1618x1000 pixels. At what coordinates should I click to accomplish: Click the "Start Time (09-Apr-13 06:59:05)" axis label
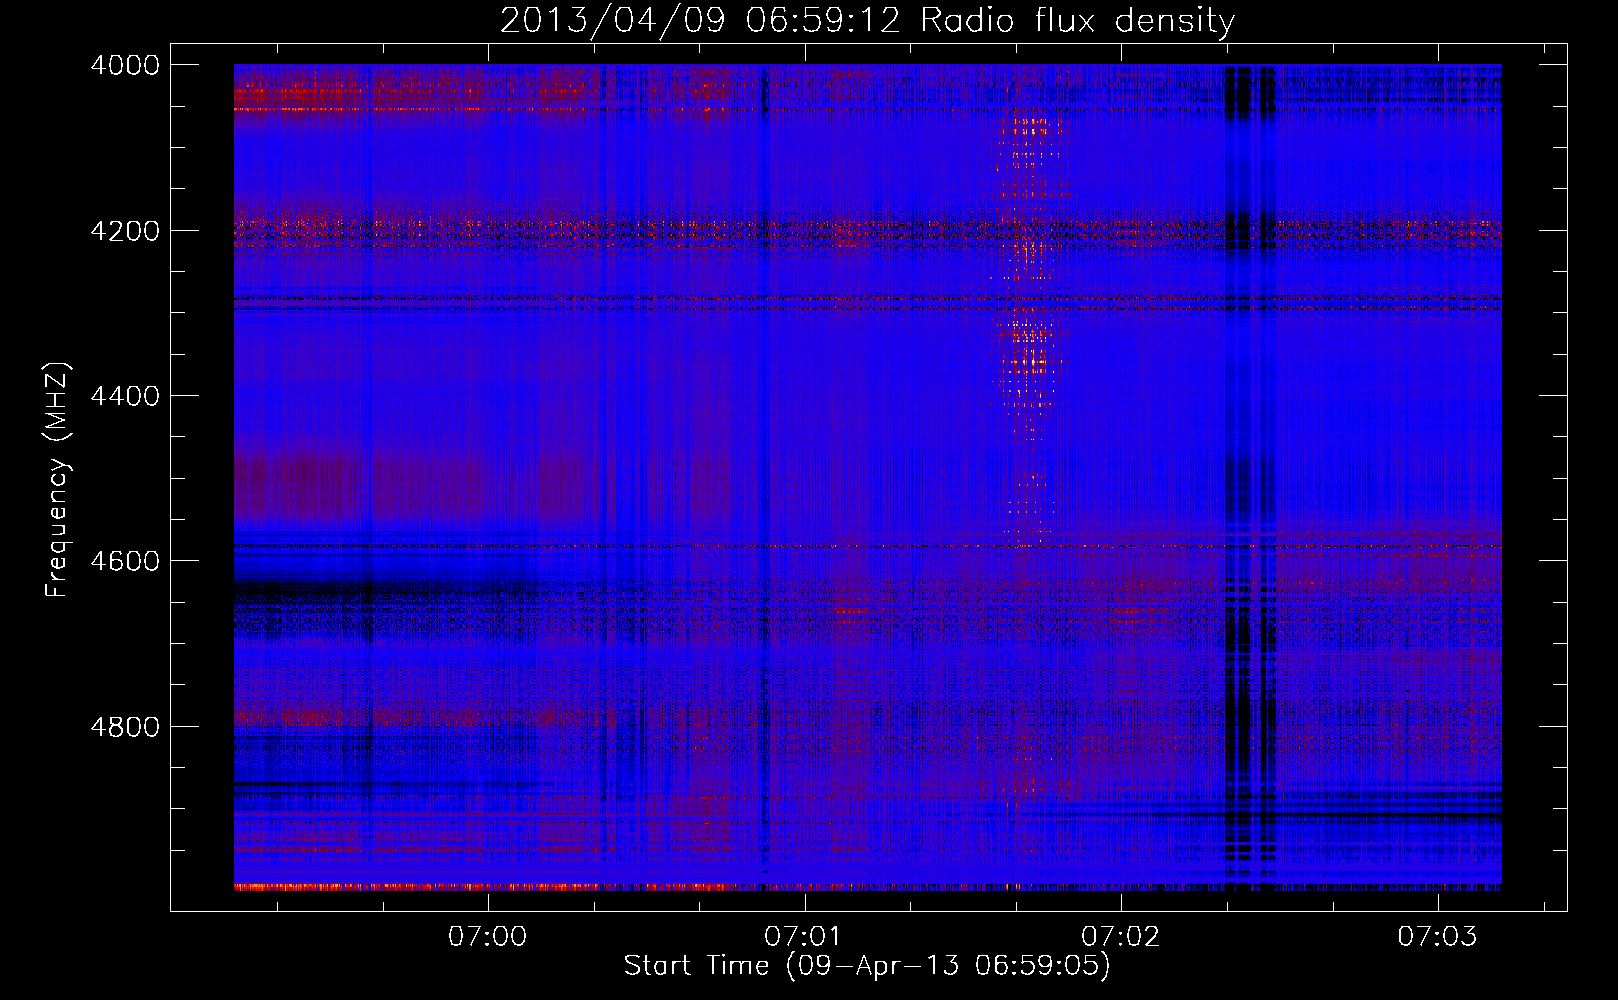pyautogui.click(x=867, y=966)
